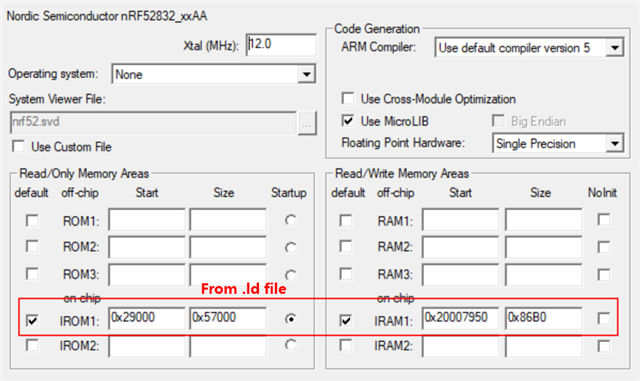Click the RAM3 Start field
Screen dimensions: 640x381
point(460,274)
